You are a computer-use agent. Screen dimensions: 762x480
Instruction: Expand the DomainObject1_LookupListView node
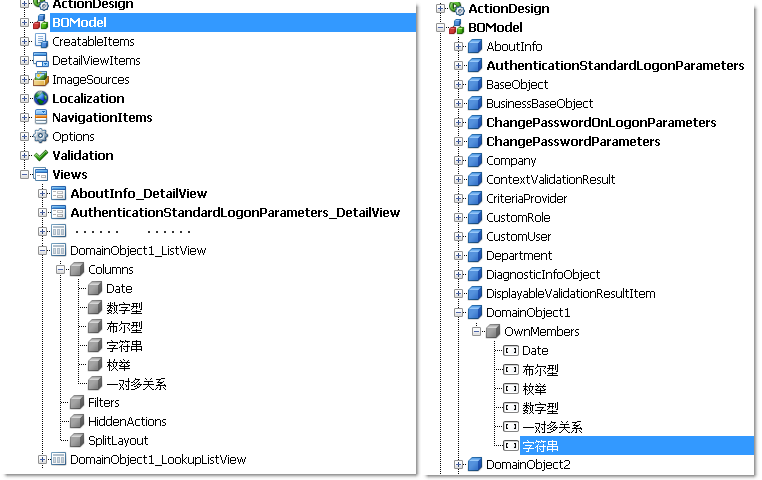42,459
